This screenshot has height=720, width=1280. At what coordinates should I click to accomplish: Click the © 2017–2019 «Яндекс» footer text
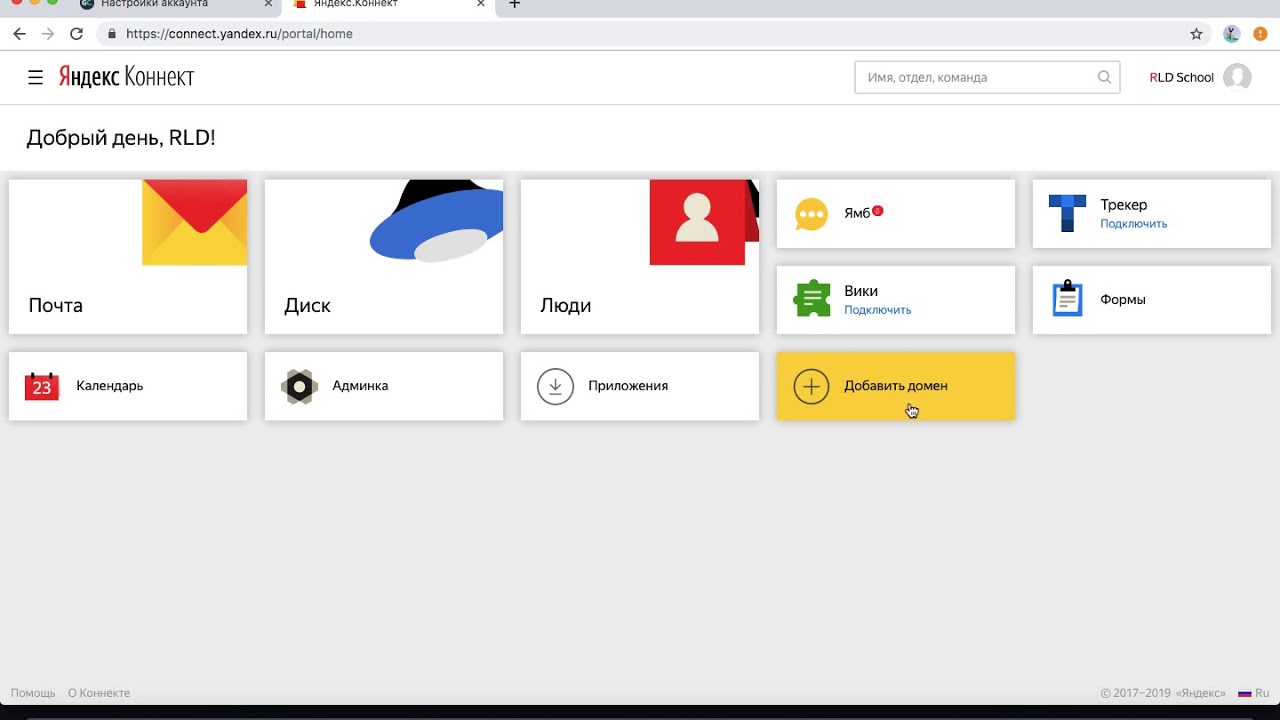point(1163,693)
